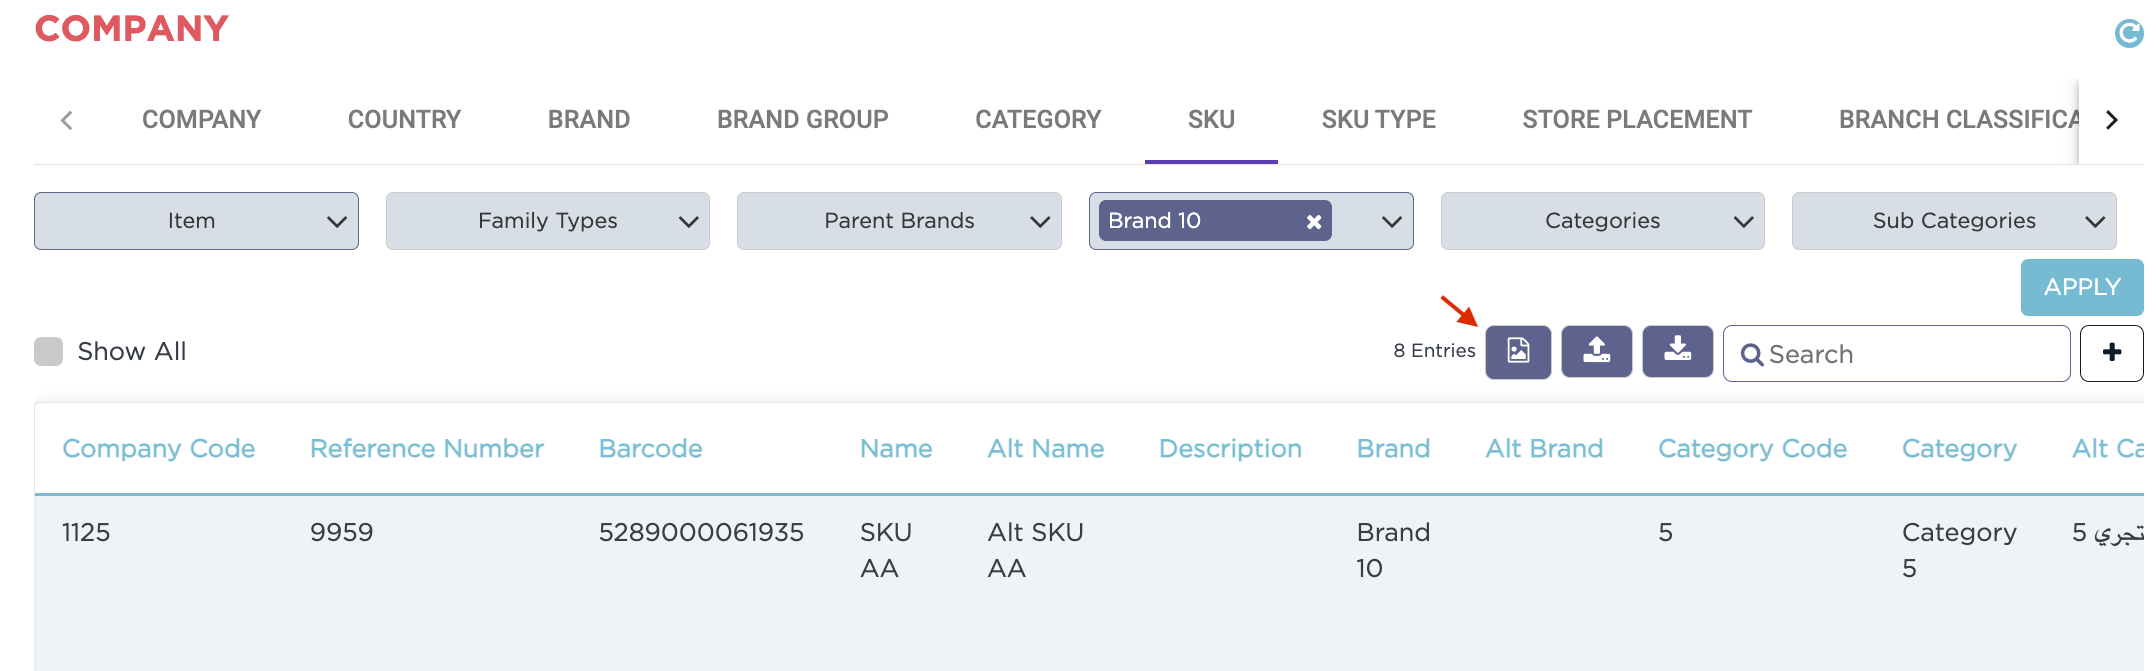
Task: Switch to the SKU TYPE tab
Action: coord(1378,120)
